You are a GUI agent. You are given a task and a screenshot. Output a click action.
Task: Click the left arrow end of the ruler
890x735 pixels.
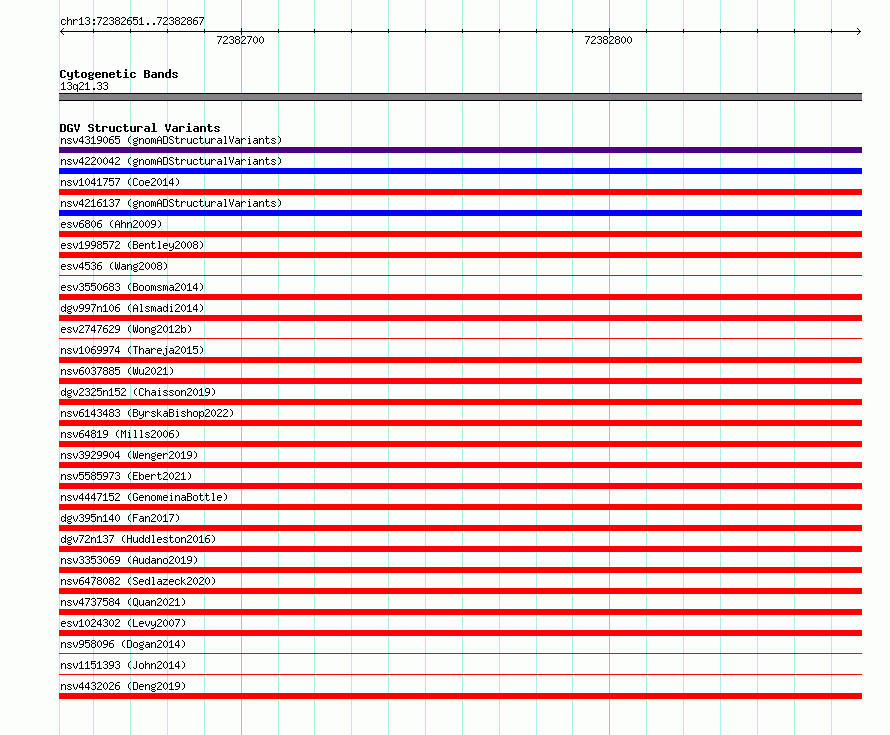tap(62, 32)
